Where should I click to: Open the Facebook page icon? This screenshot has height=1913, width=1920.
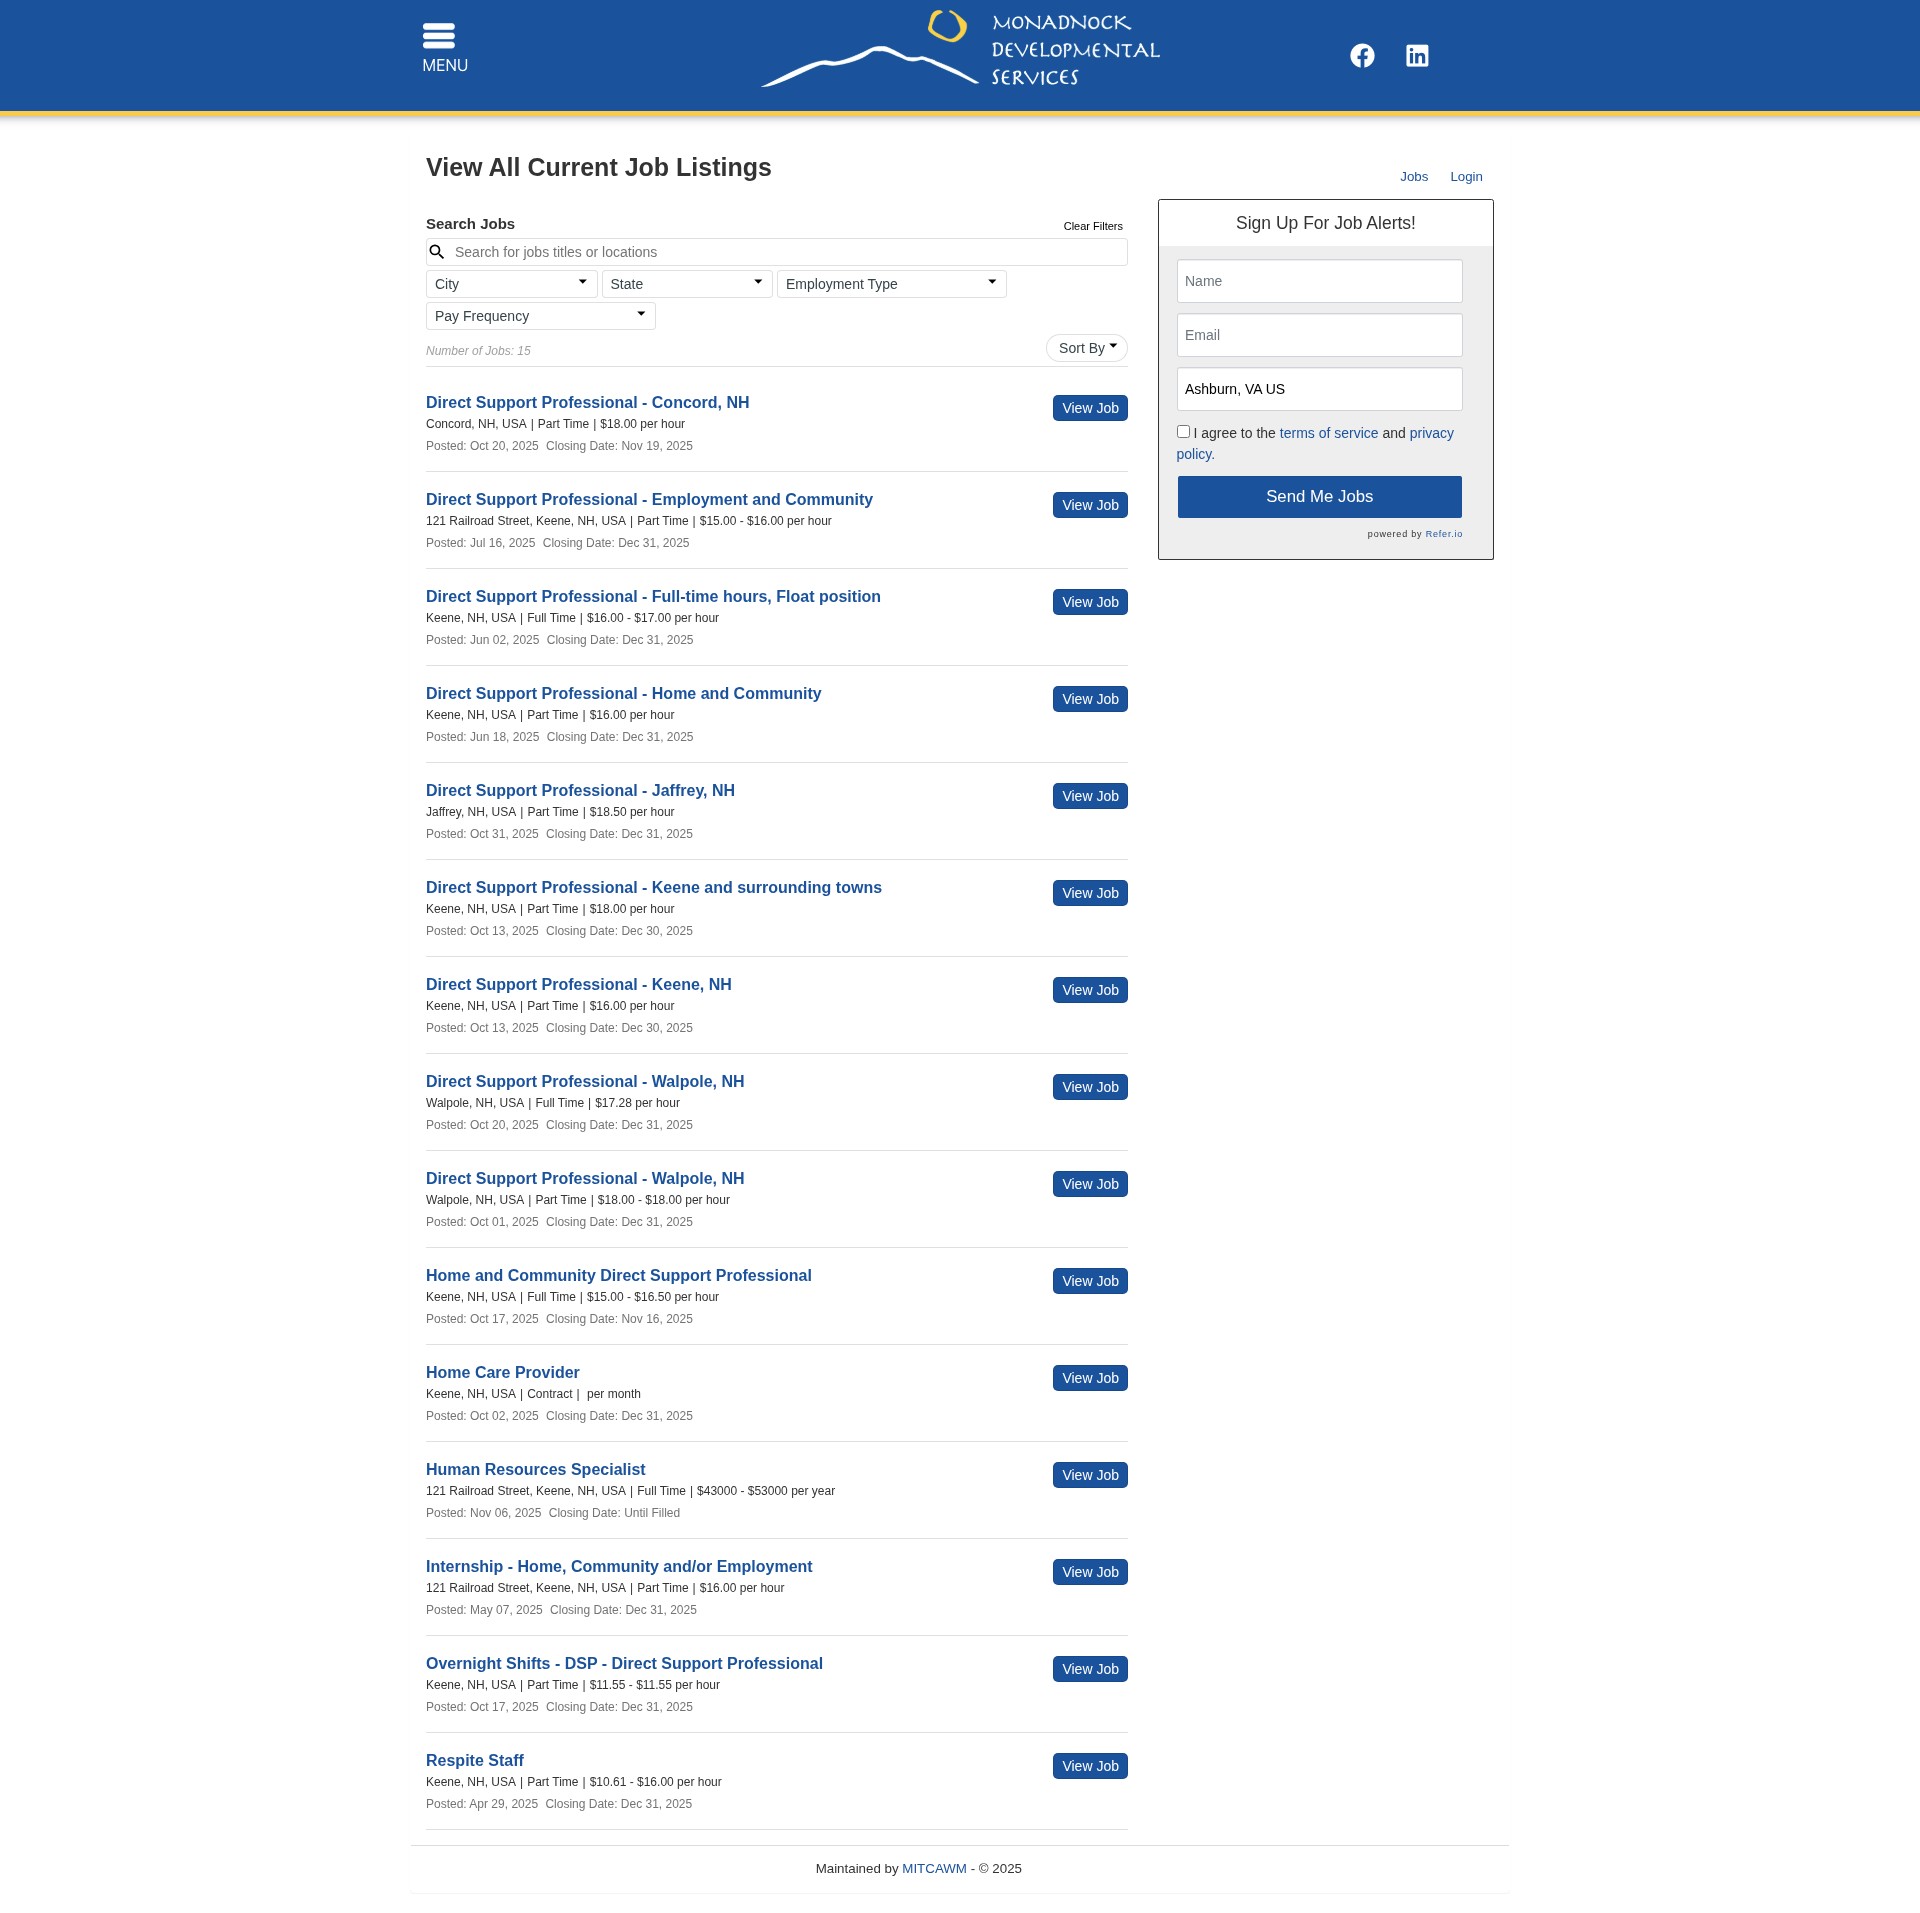(x=1362, y=56)
